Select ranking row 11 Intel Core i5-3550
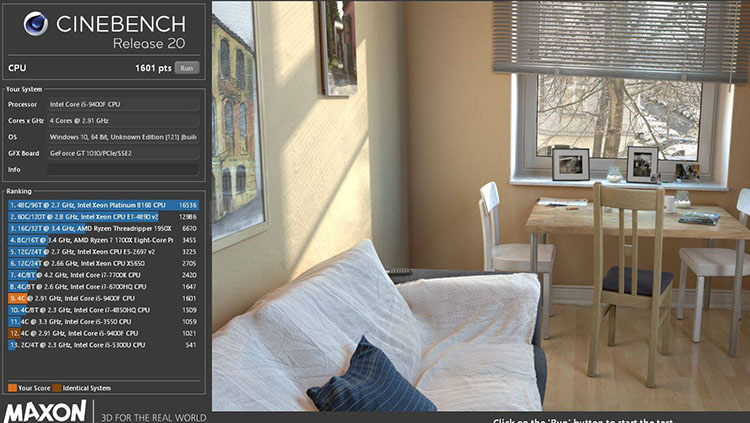 point(103,322)
